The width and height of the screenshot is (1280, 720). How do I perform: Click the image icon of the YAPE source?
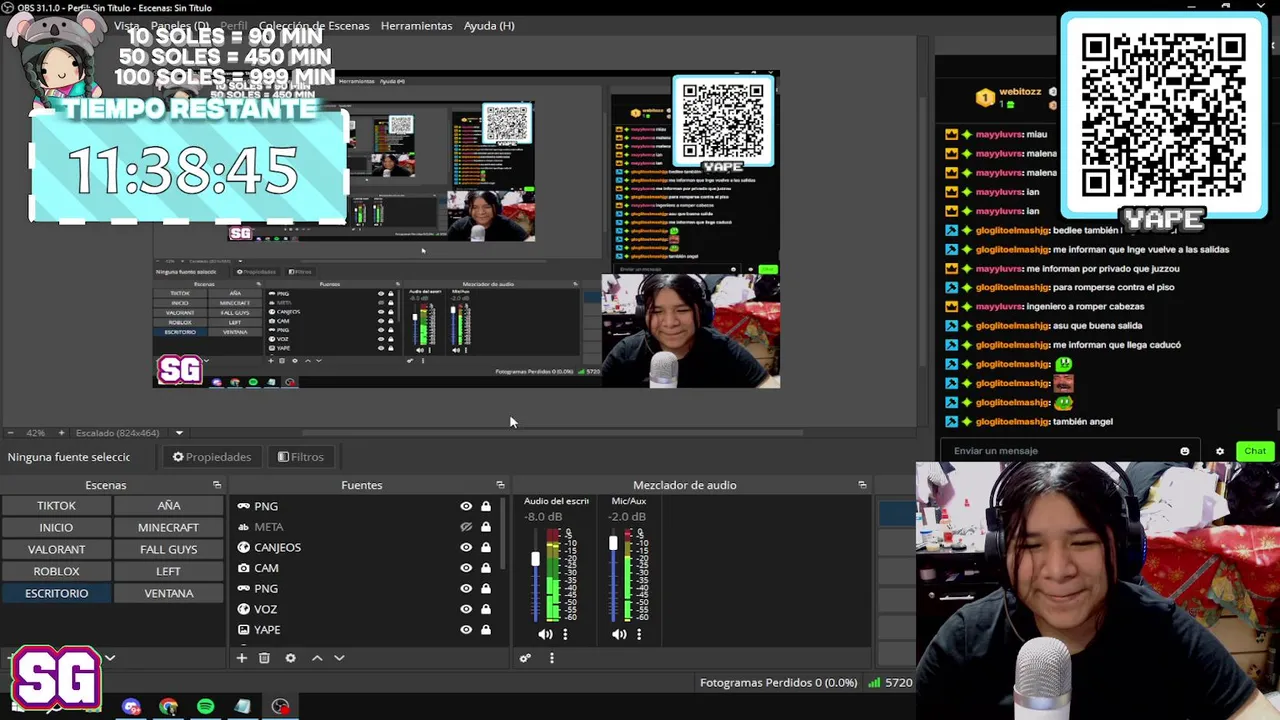pyautogui.click(x=243, y=630)
